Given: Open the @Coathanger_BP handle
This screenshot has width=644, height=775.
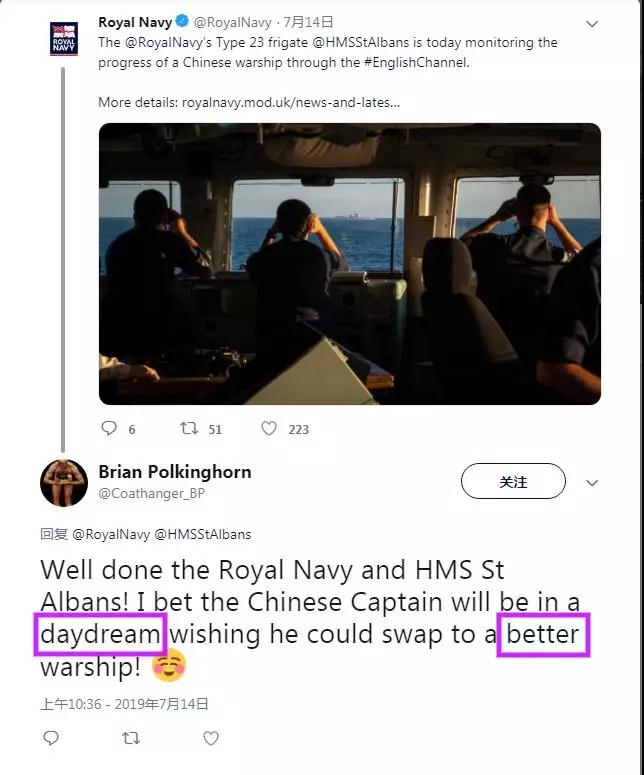Looking at the screenshot, I should tap(151, 493).
